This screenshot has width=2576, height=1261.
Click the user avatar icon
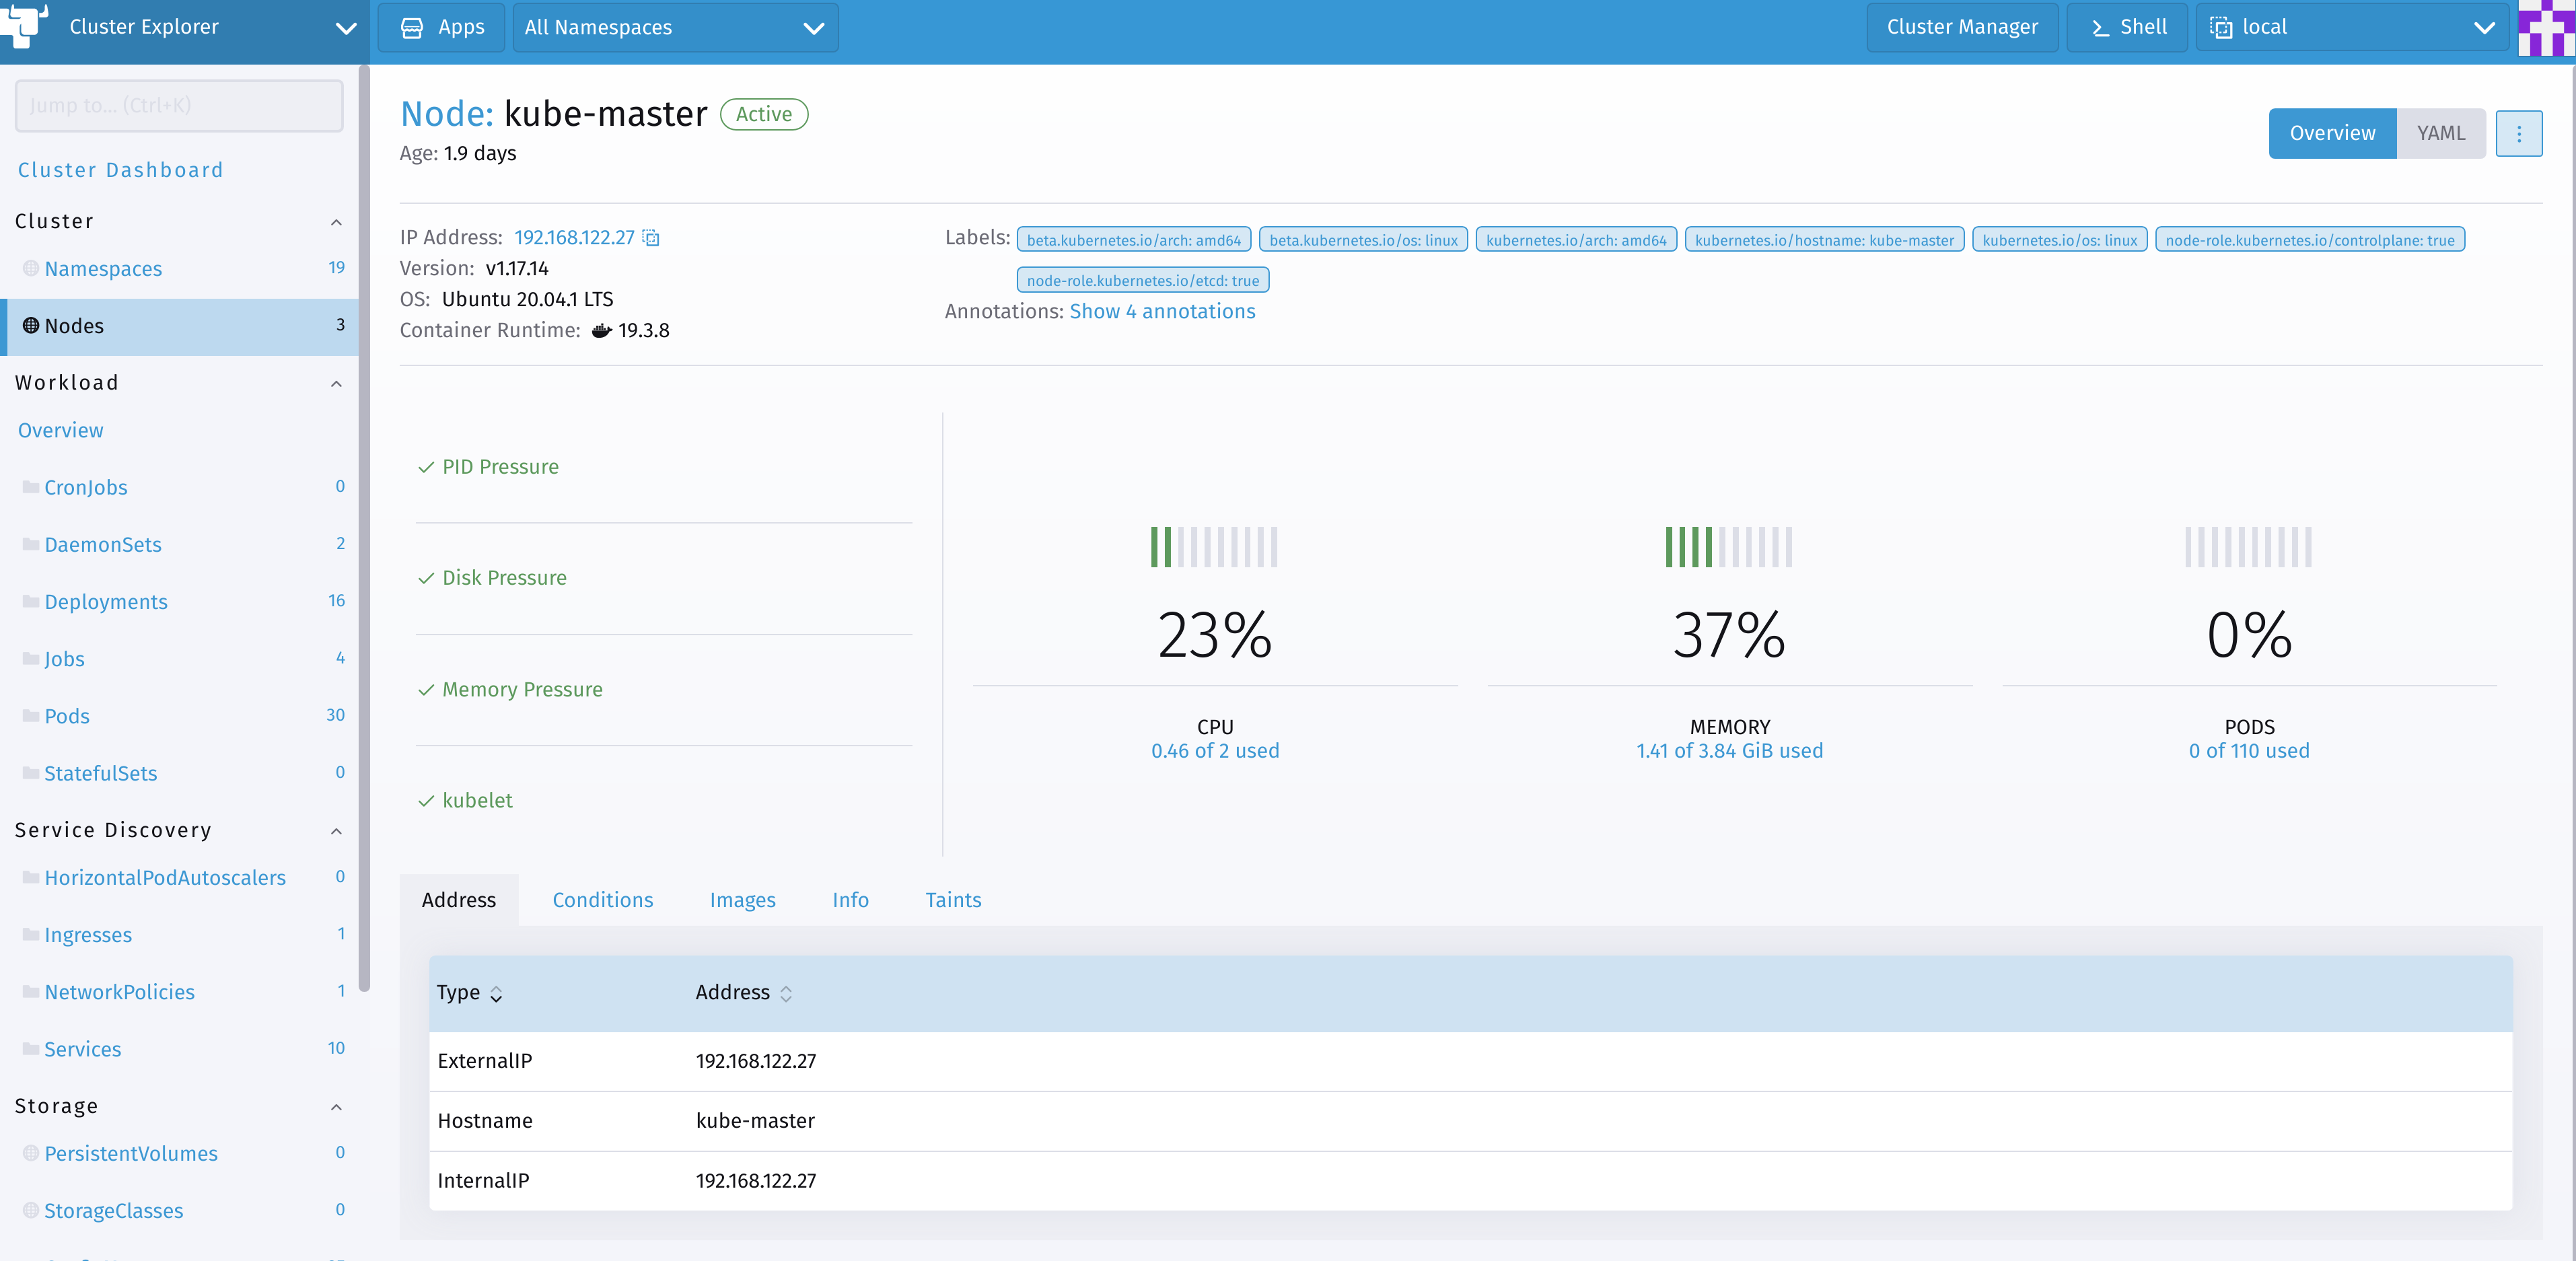2545,27
